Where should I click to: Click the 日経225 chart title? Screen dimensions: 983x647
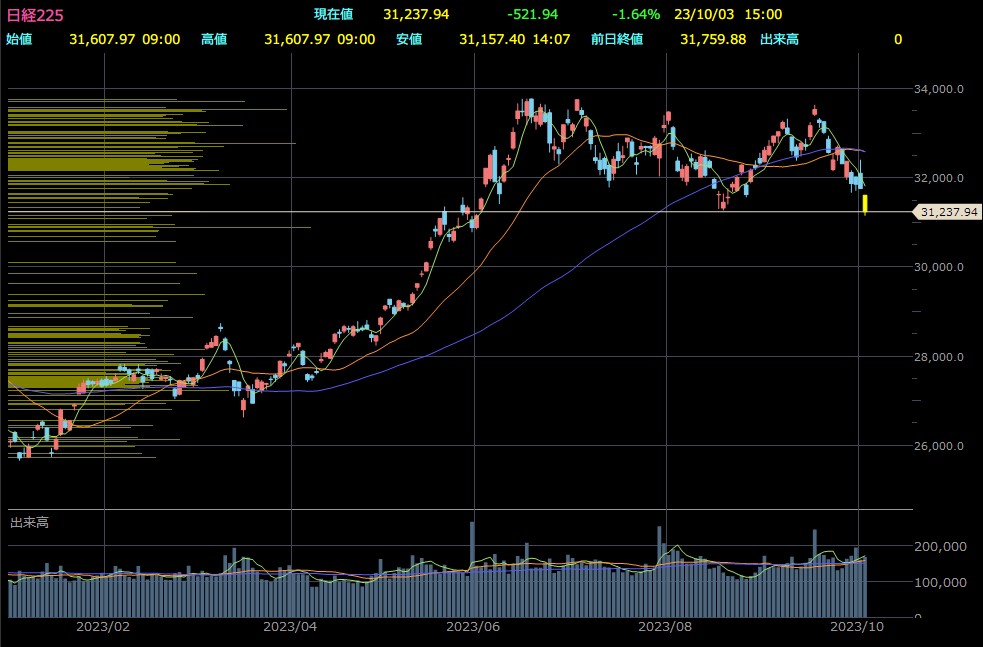click(35, 14)
